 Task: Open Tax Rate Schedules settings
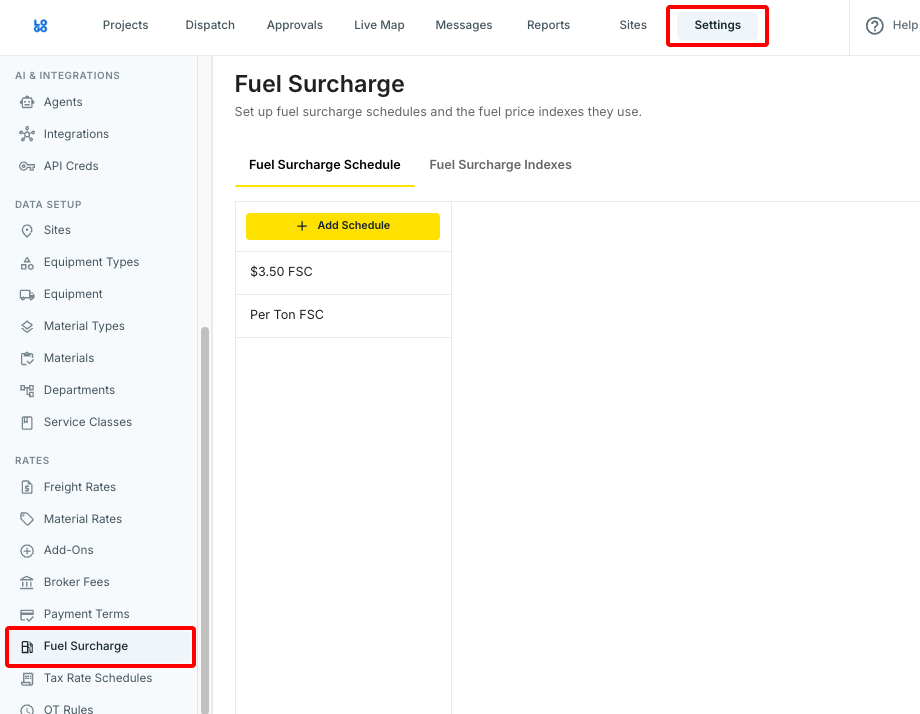[x=98, y=678]
